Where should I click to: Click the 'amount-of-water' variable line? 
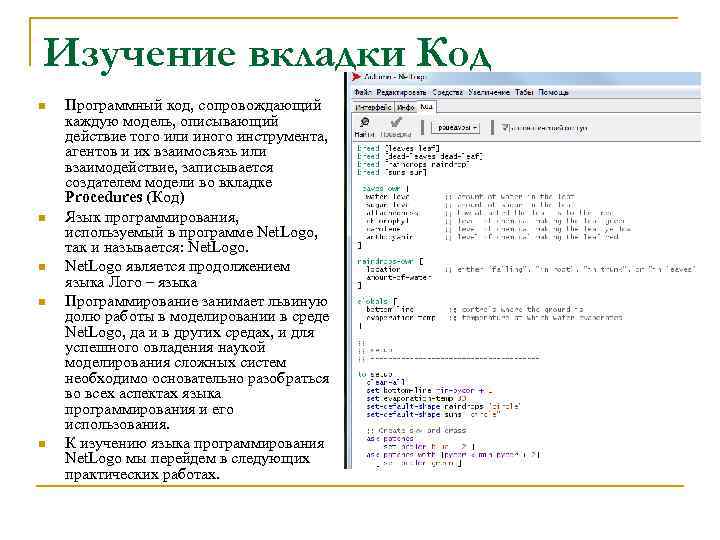coord(398,277)
